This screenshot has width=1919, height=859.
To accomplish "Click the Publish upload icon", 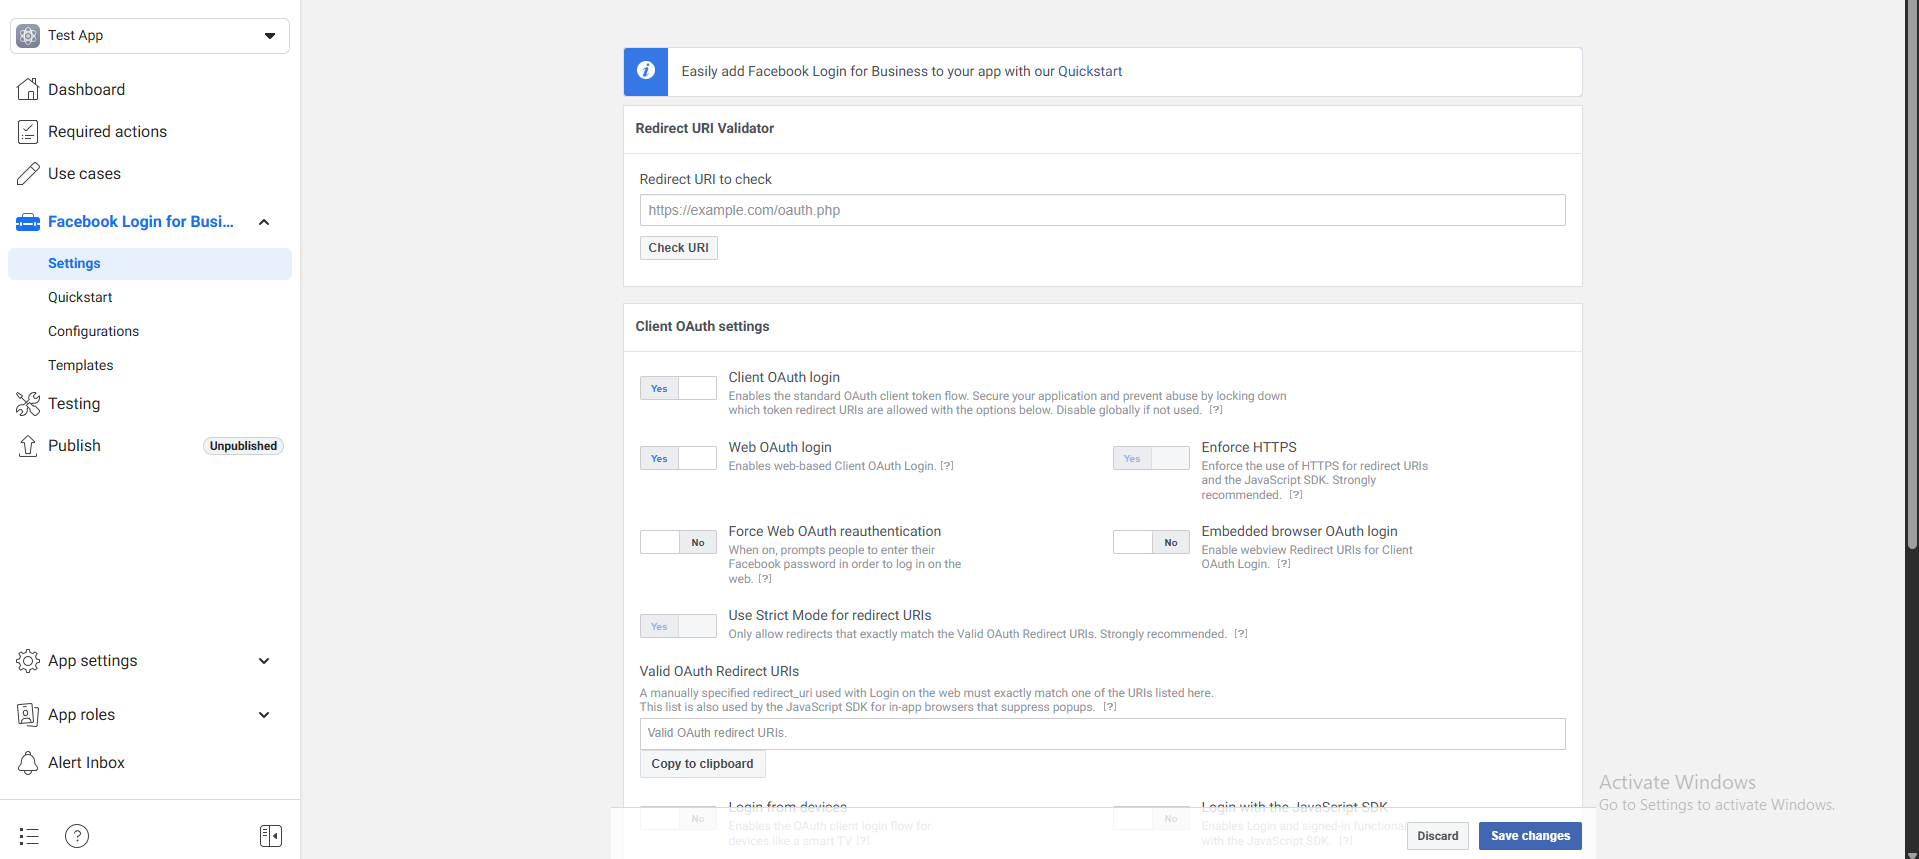I will pyautogui.click(x=28, y=445).
